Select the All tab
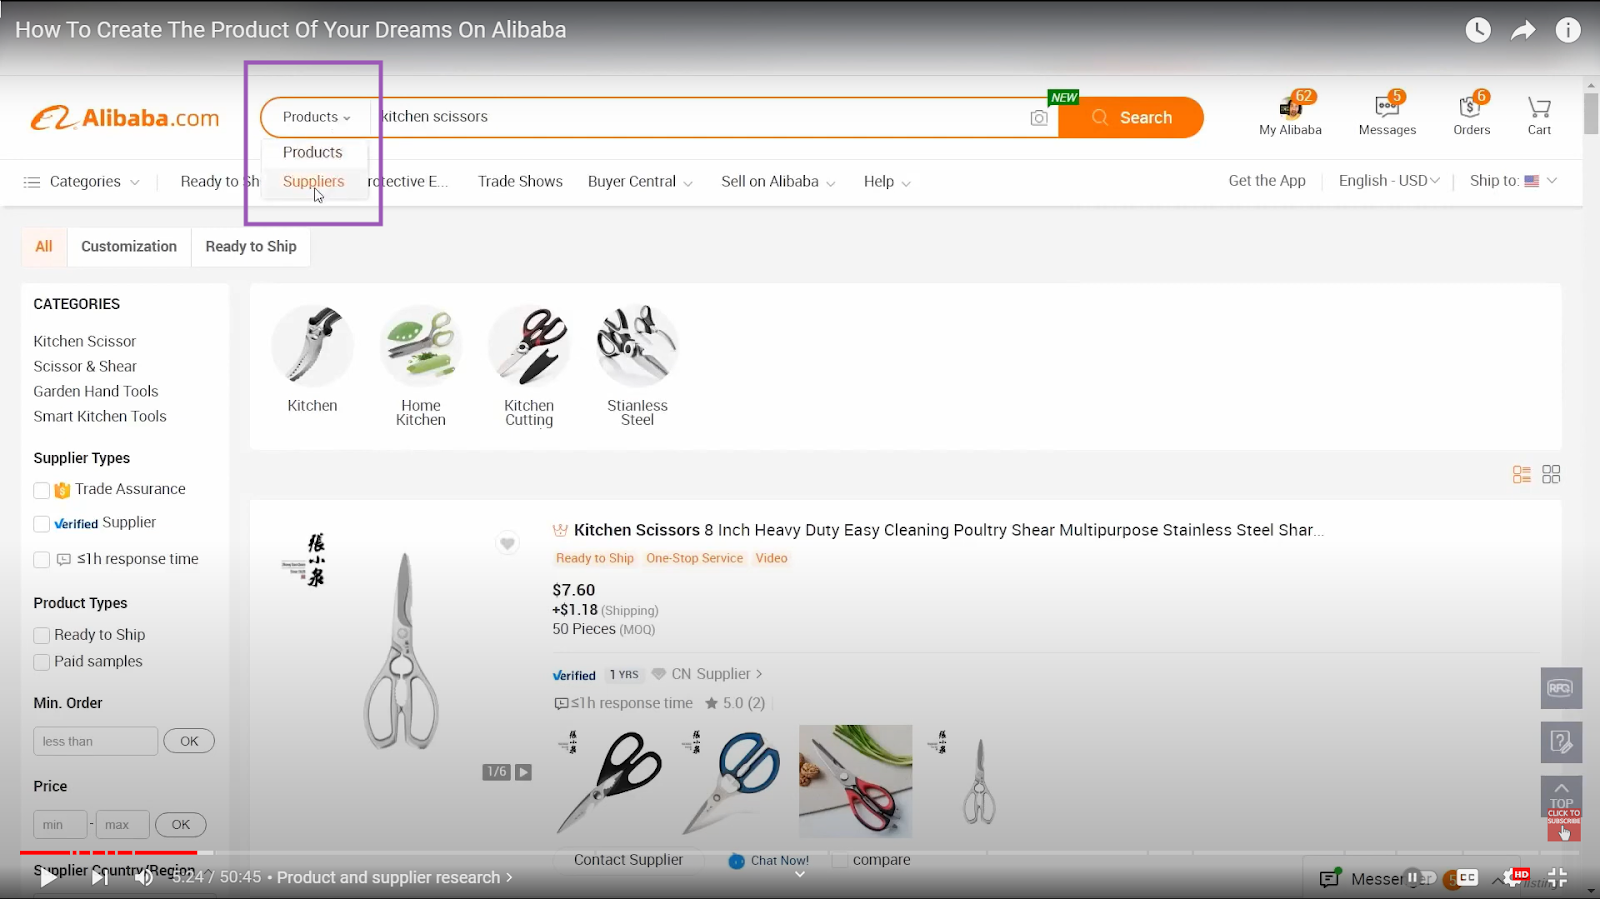1600x899 pixels. [44, 246]
